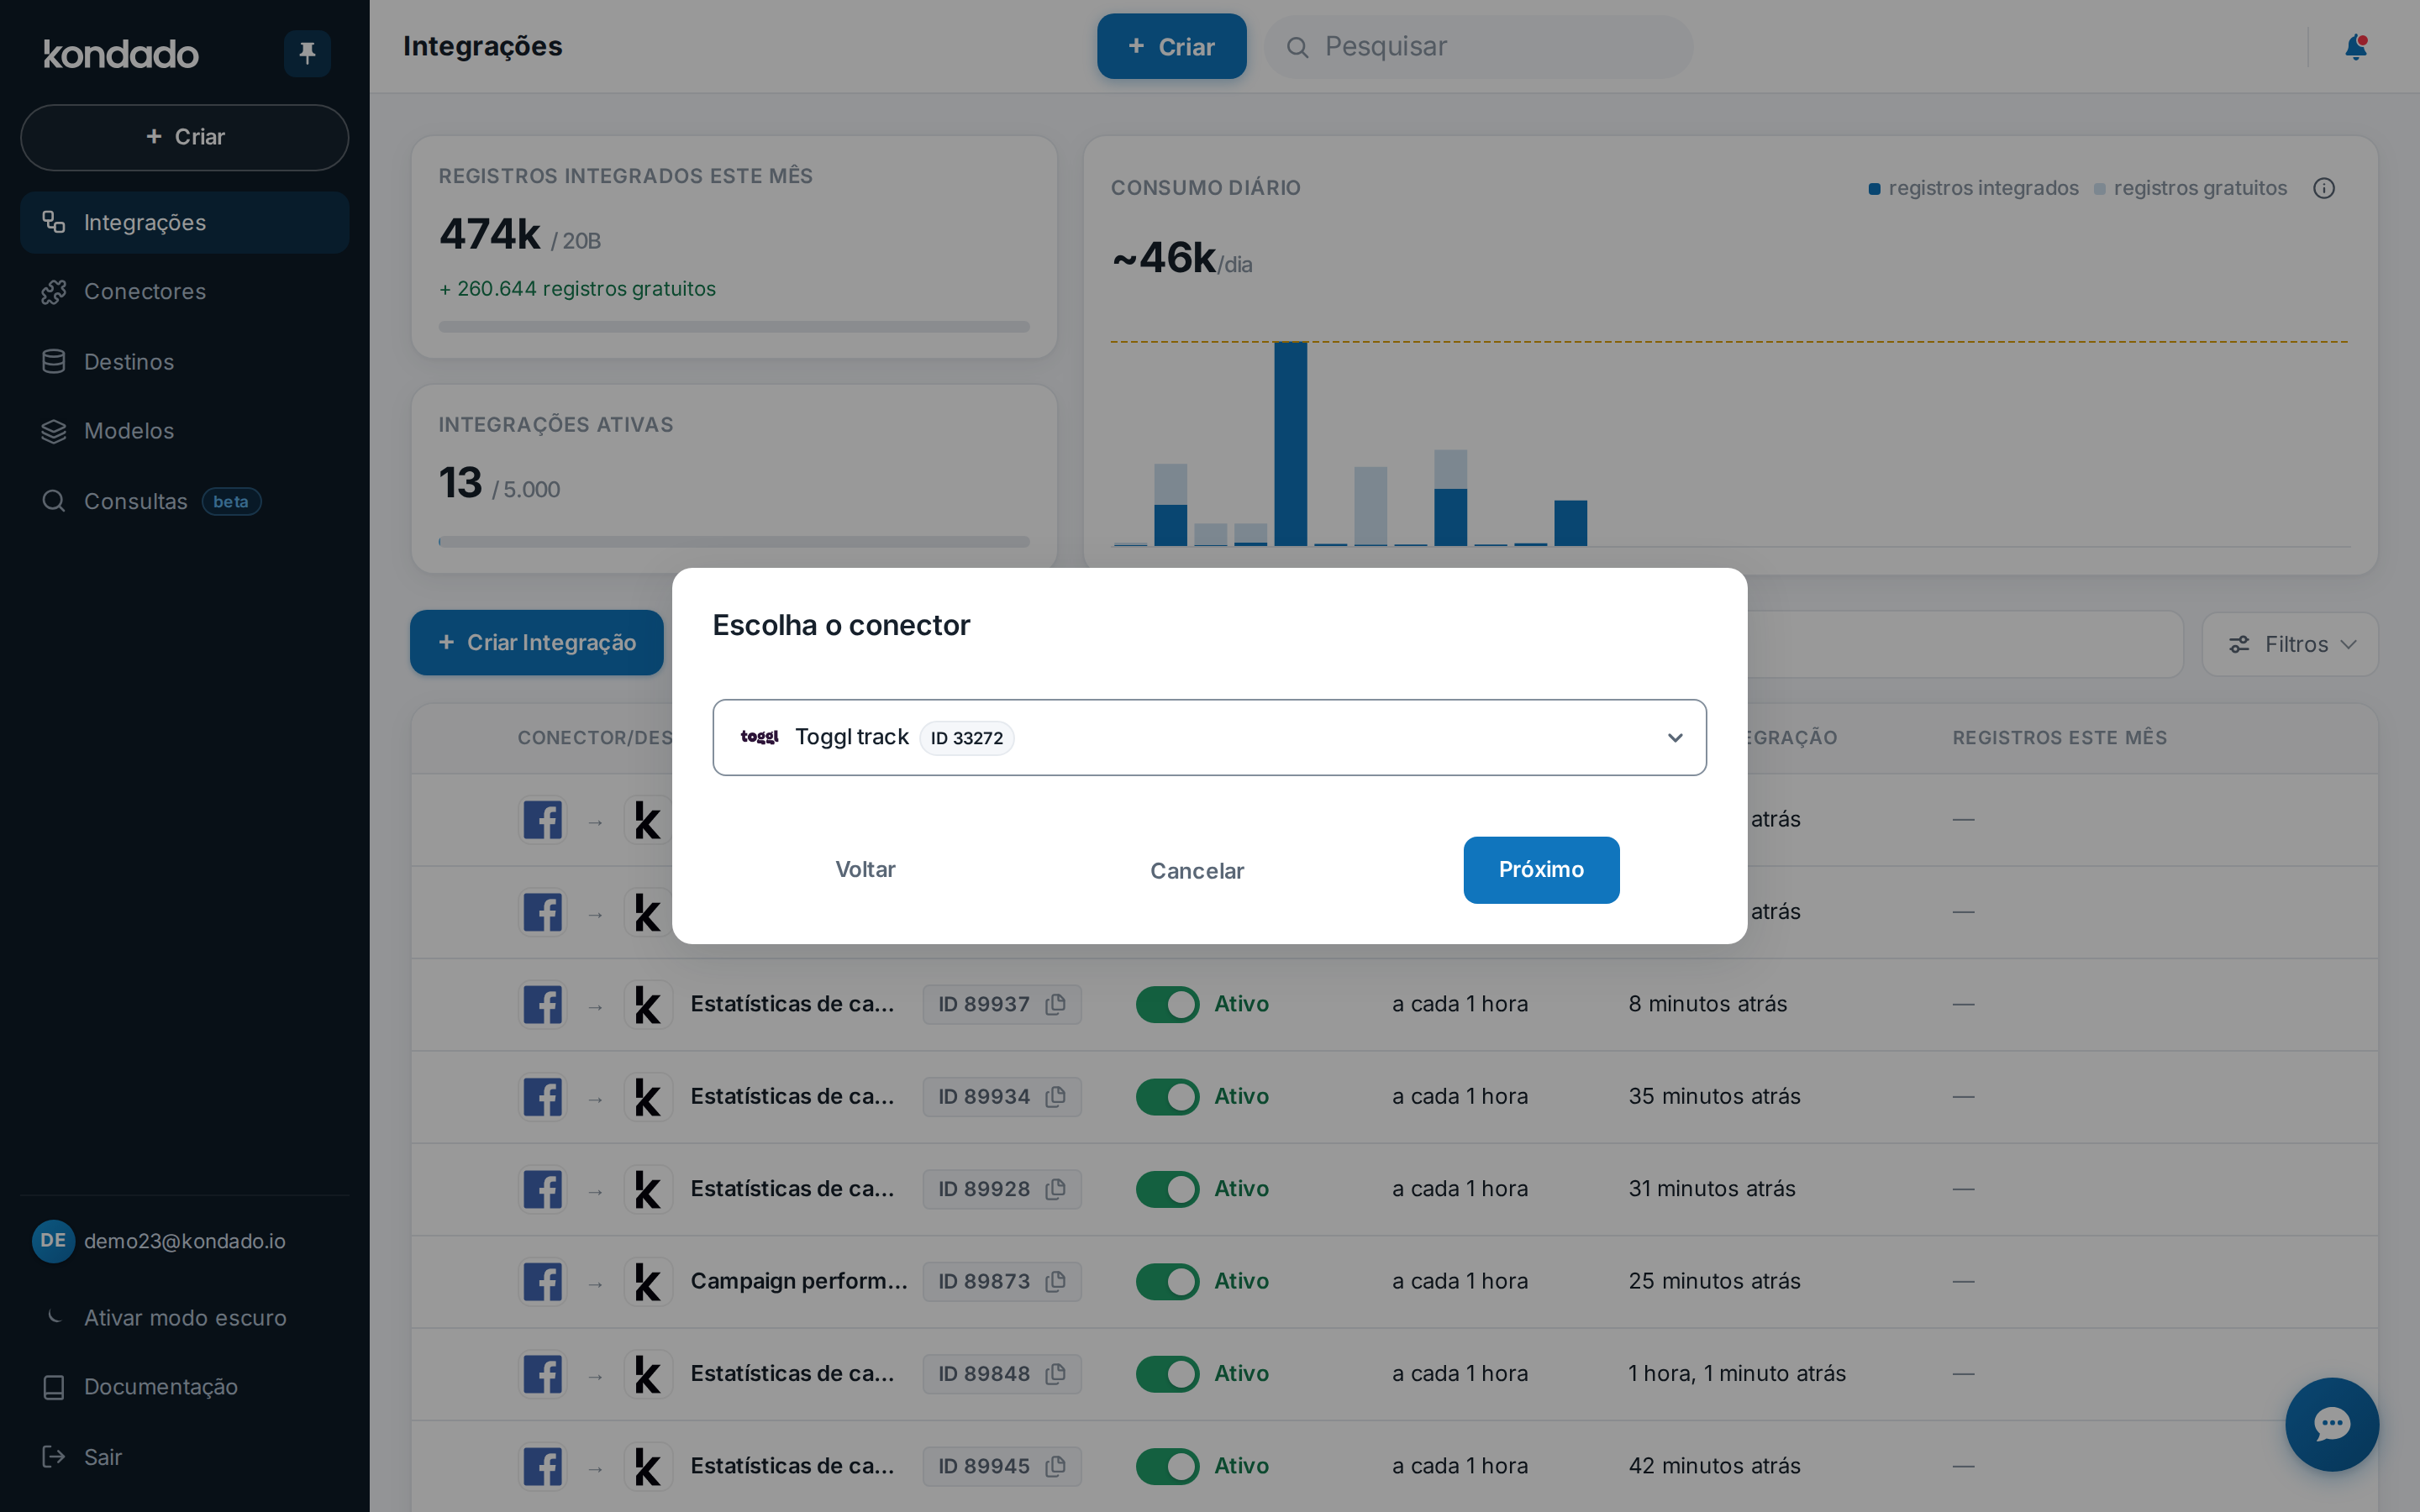Toggle the Ativo switch for ID 89945
This screenshot has width=2420, height=1512.
tap(1167, 1466)
